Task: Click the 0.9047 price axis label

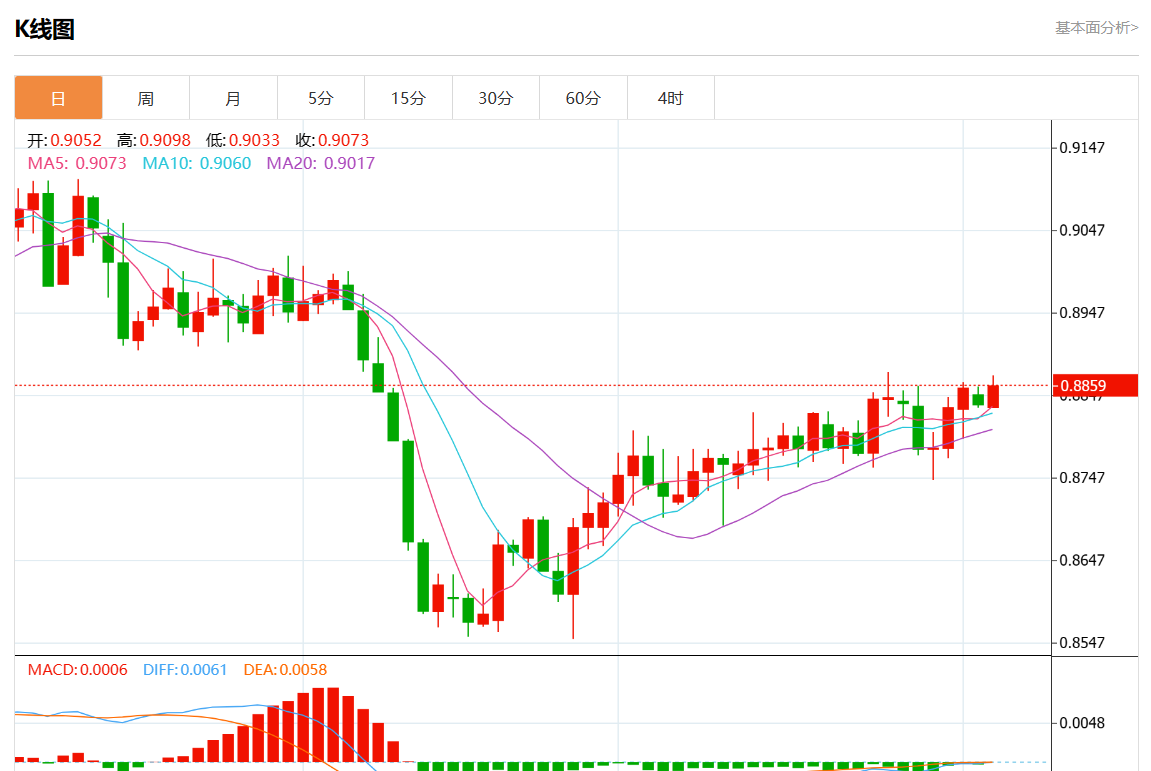Action: pyautogui.click(x=1082, y=231)
